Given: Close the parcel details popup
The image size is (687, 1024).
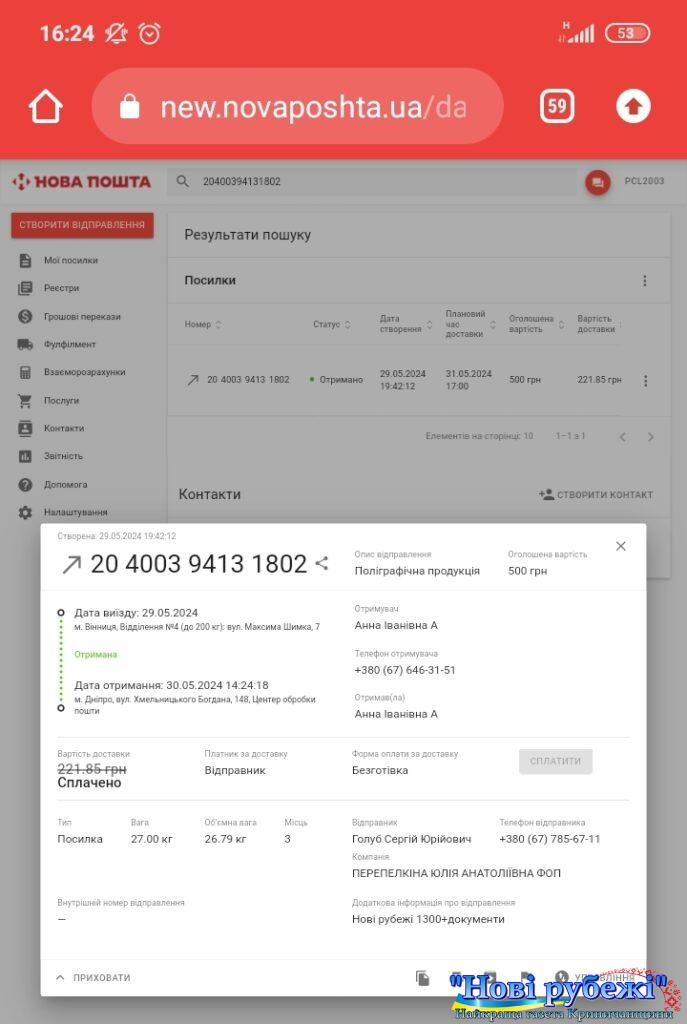Looking at the screenshot, I should [x=621, y=546].
